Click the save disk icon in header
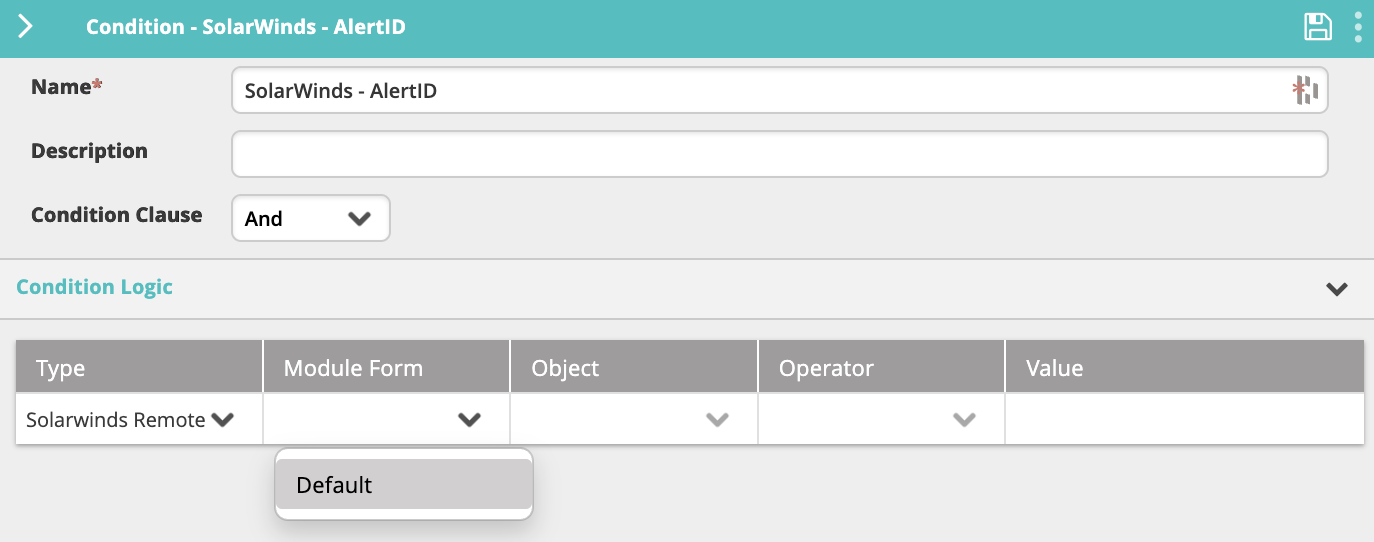Viewport: 1374px width, 542px height. (x=1318, y=27)
